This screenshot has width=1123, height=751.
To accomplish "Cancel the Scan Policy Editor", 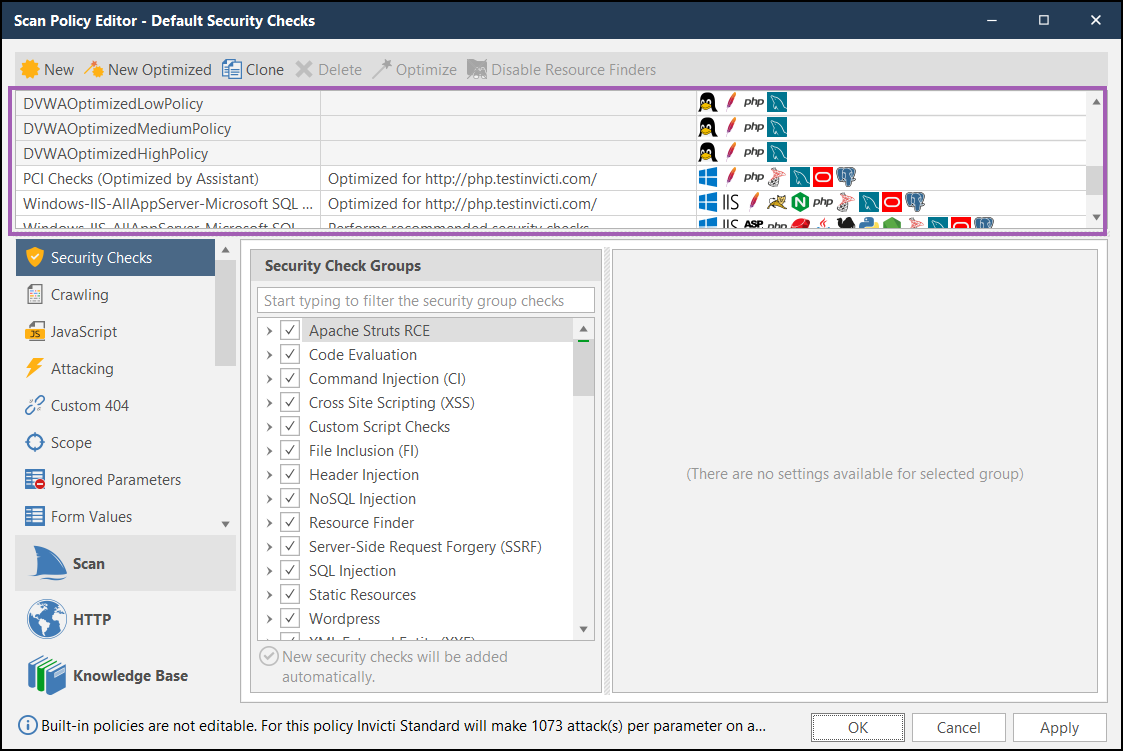I will point(958,727).
